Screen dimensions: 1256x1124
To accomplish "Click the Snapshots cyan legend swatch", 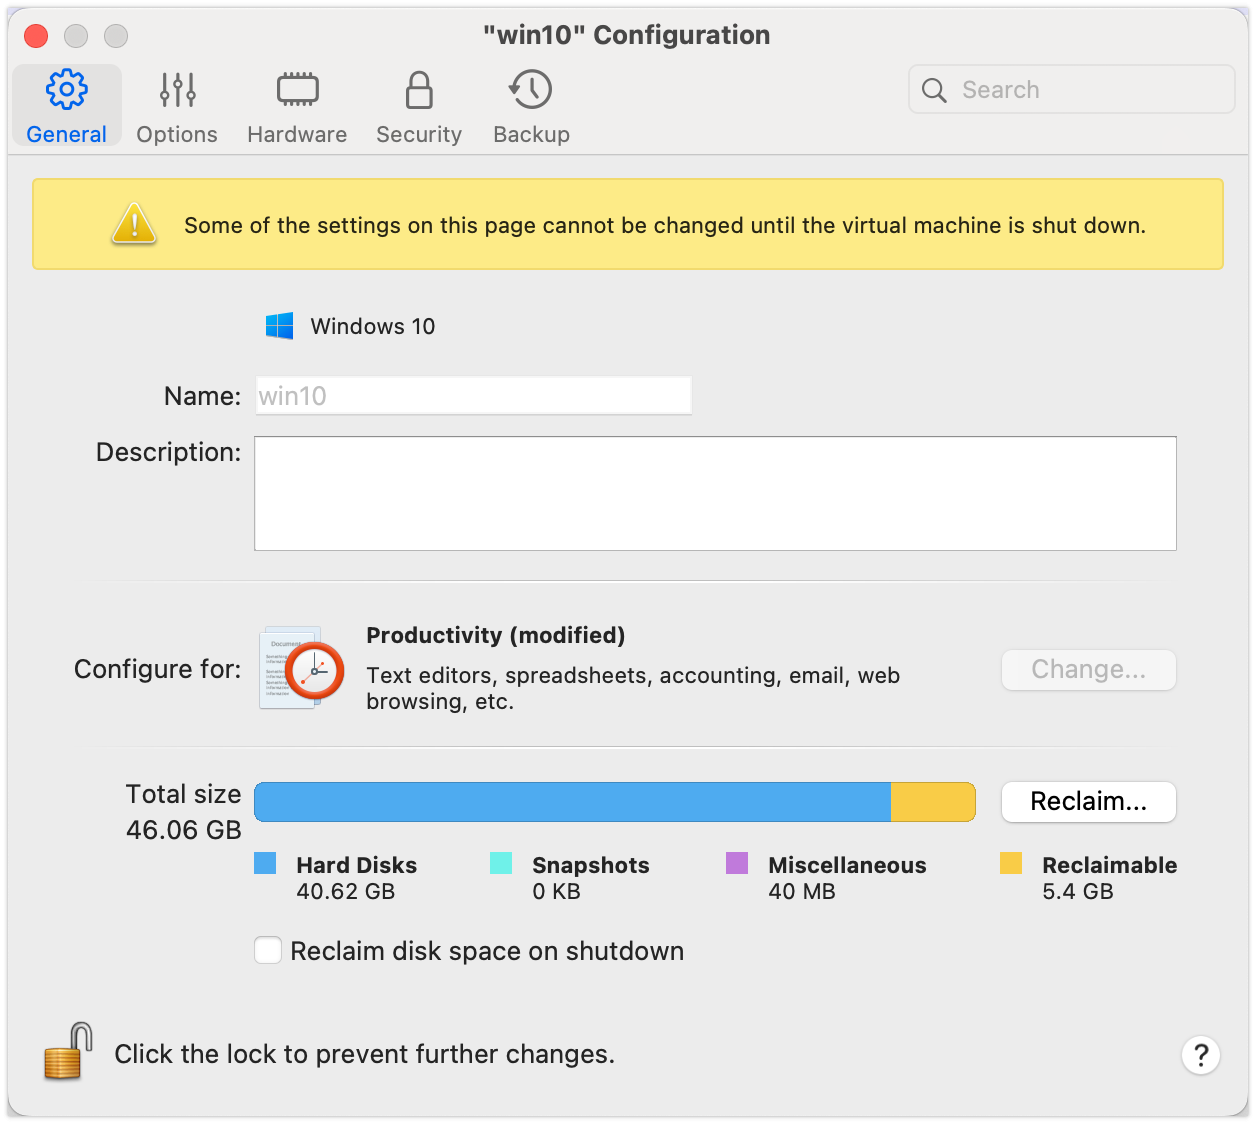I will click(x=501, y=863).
